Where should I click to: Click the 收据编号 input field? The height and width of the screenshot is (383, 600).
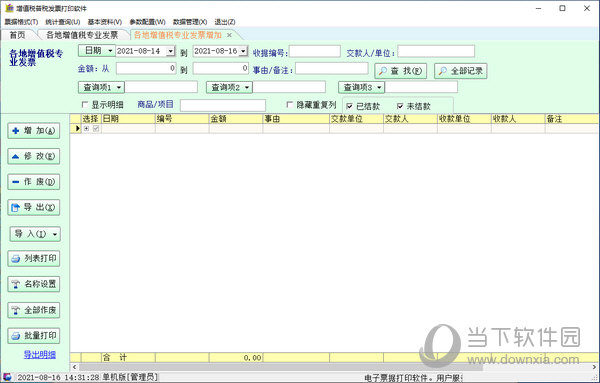pos(315,51)
